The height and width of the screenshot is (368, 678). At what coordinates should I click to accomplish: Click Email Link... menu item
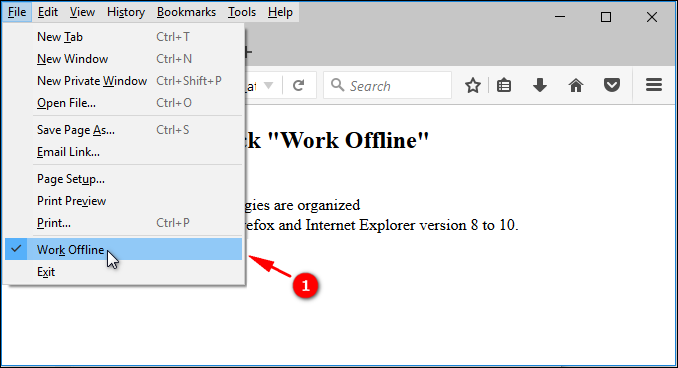point(124,152)
